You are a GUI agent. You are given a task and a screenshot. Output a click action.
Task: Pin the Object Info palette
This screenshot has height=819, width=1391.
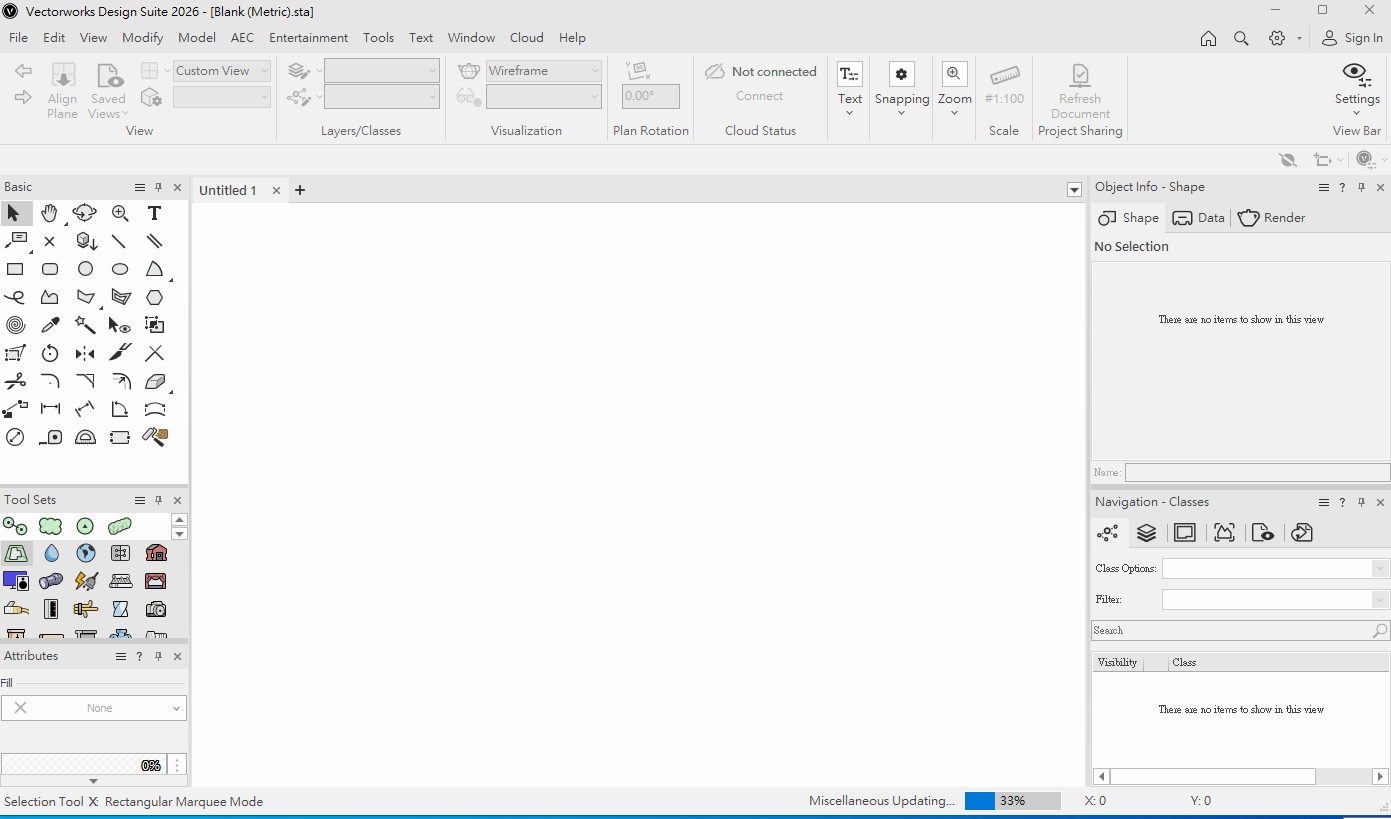tap(1361, 187)
